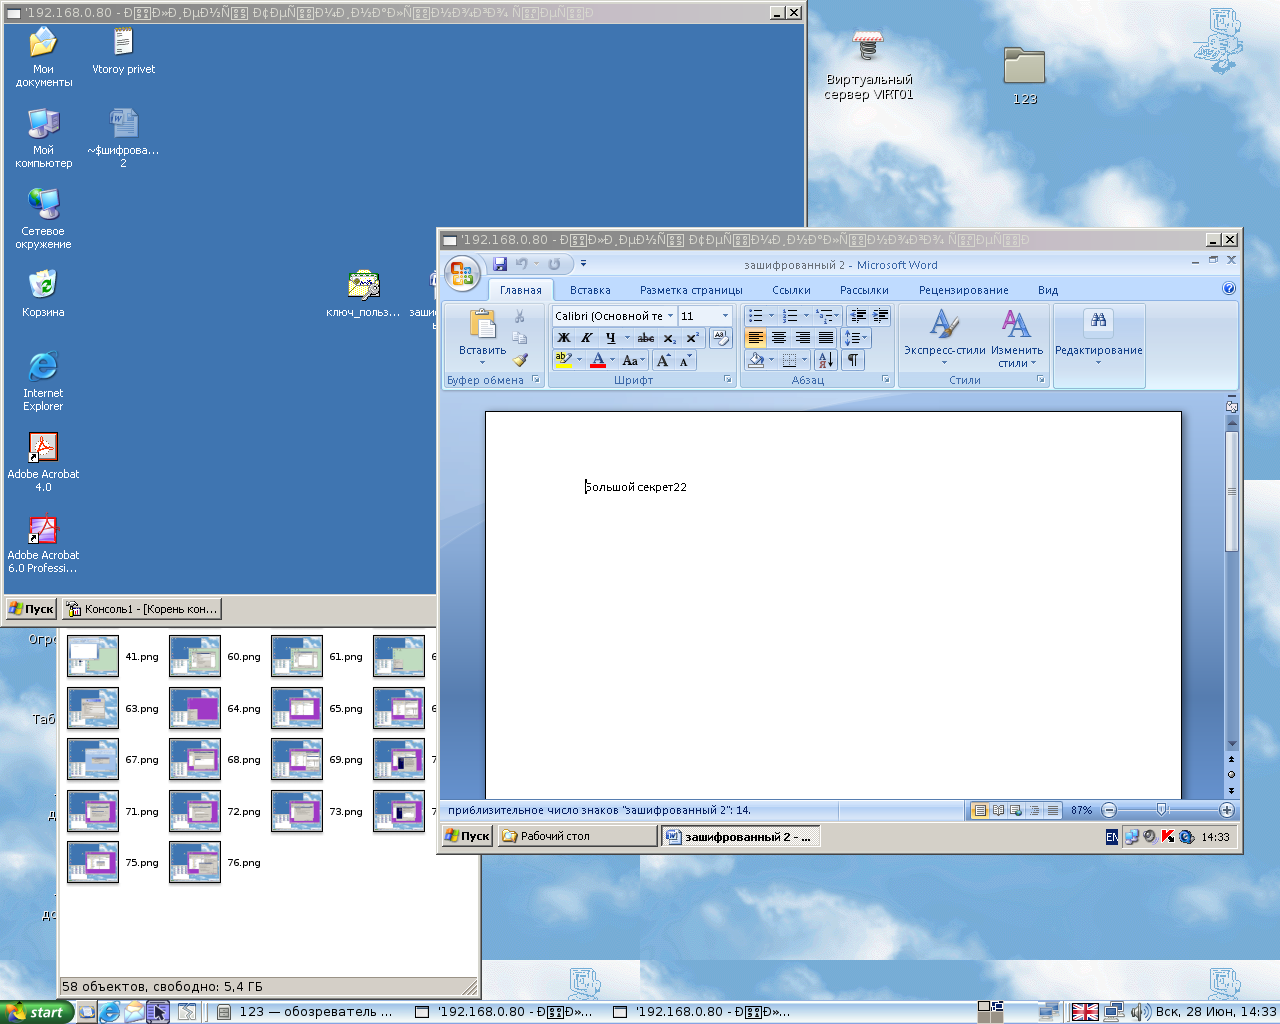Viewport: 1280px width, 1024px height.
Task: Open the Рецензирование ribbon tab
Action: 963,290
